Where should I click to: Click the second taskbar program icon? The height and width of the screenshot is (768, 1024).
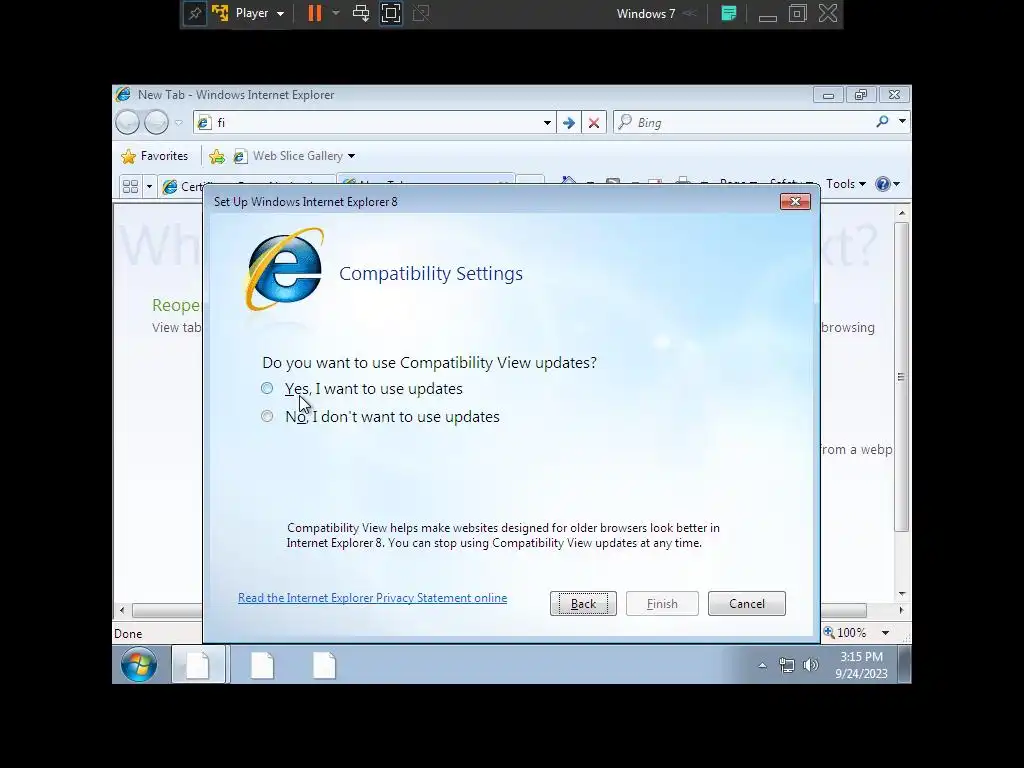(263, 665)
